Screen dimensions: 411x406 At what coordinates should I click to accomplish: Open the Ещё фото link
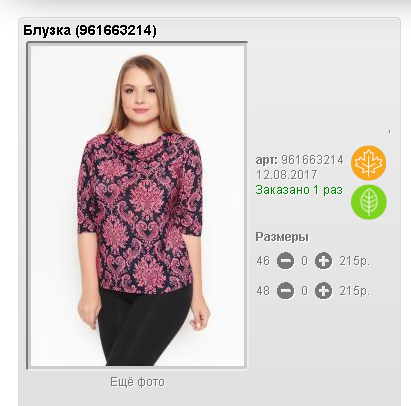137,382
